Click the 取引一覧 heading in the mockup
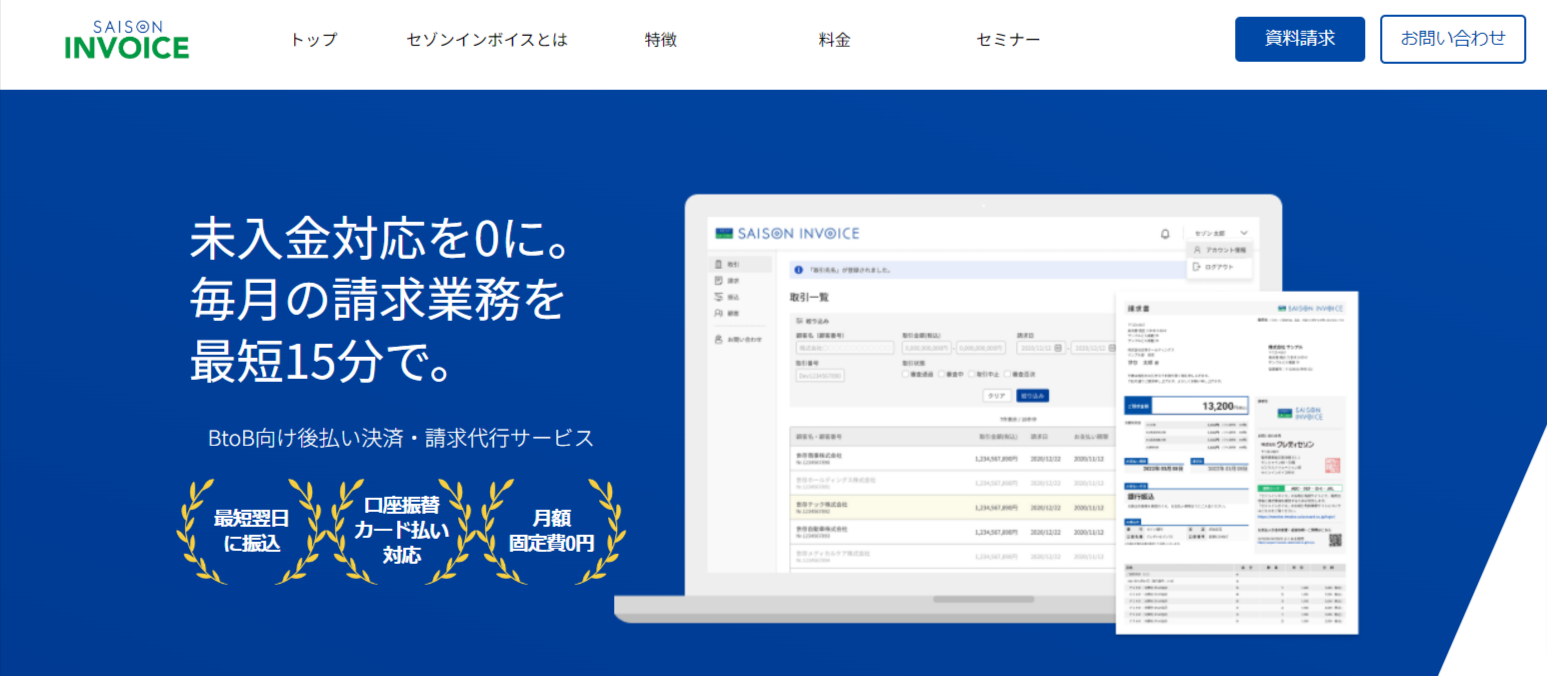Viewport: 1547px width, 676px height. coord(809,297)
